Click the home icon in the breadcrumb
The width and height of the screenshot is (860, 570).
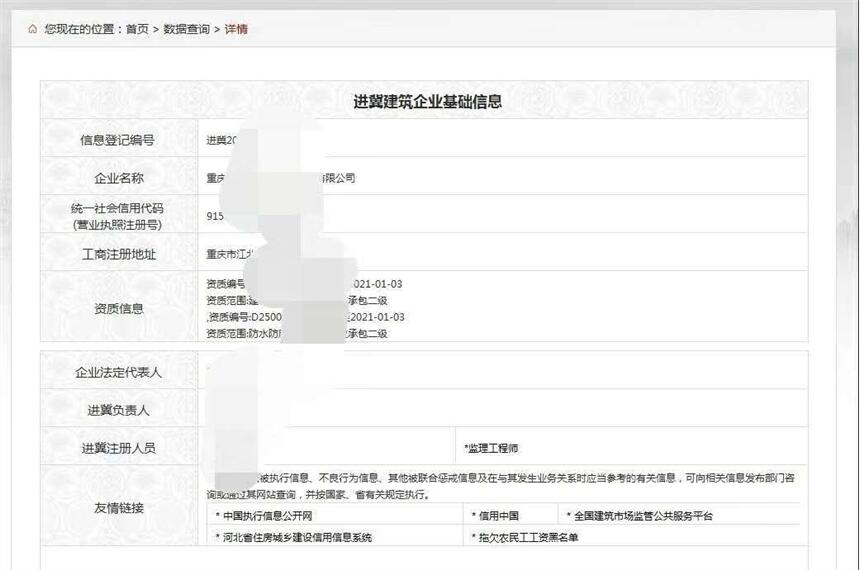(x=32, y=29)
